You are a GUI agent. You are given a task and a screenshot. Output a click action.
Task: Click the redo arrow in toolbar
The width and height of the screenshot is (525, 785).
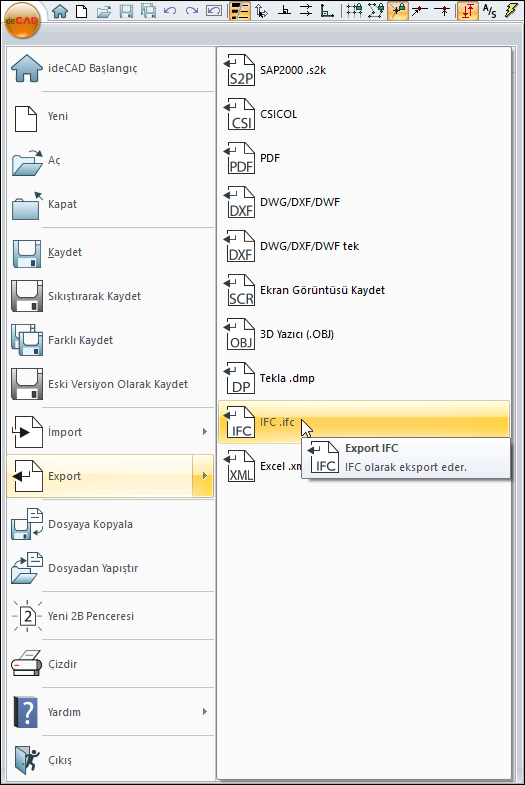coord(192,11)
